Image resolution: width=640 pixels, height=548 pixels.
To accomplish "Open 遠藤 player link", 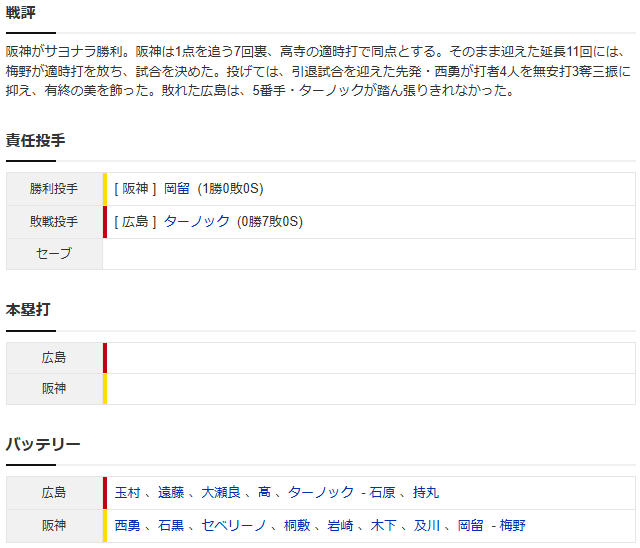I will click(x=171, y=493).
